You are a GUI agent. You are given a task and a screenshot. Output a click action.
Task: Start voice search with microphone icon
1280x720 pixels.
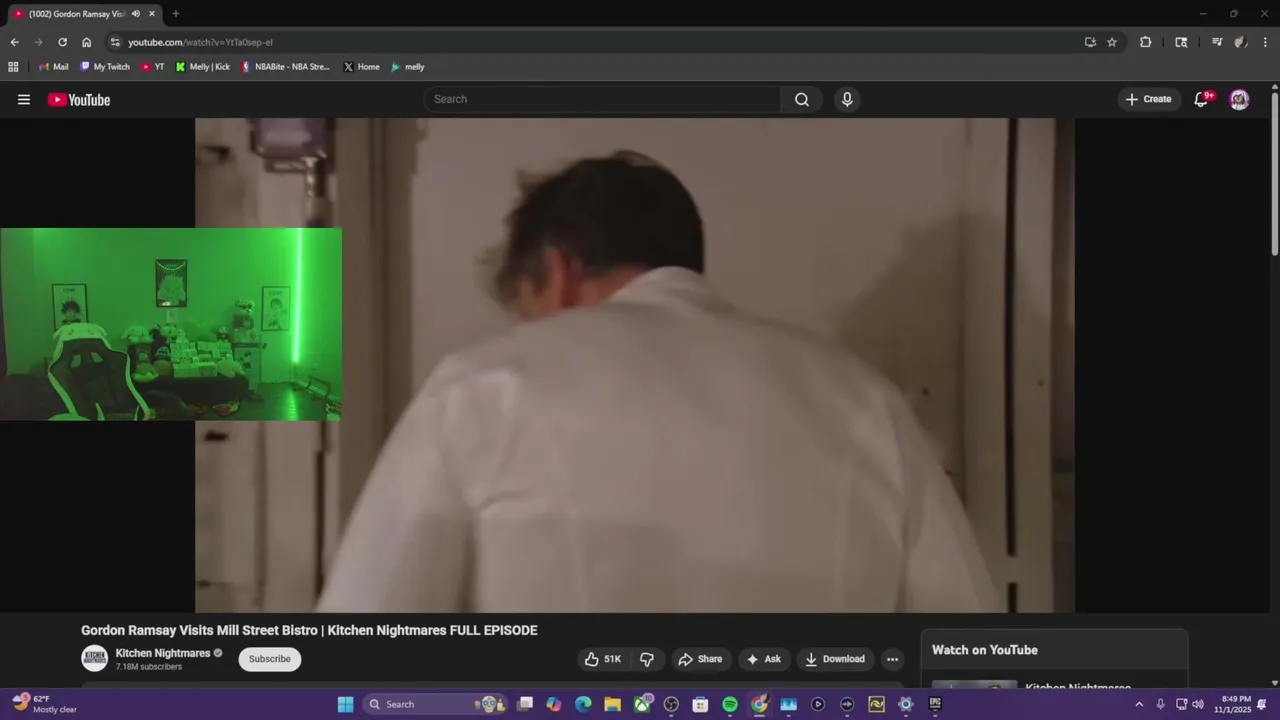[847, 99]
